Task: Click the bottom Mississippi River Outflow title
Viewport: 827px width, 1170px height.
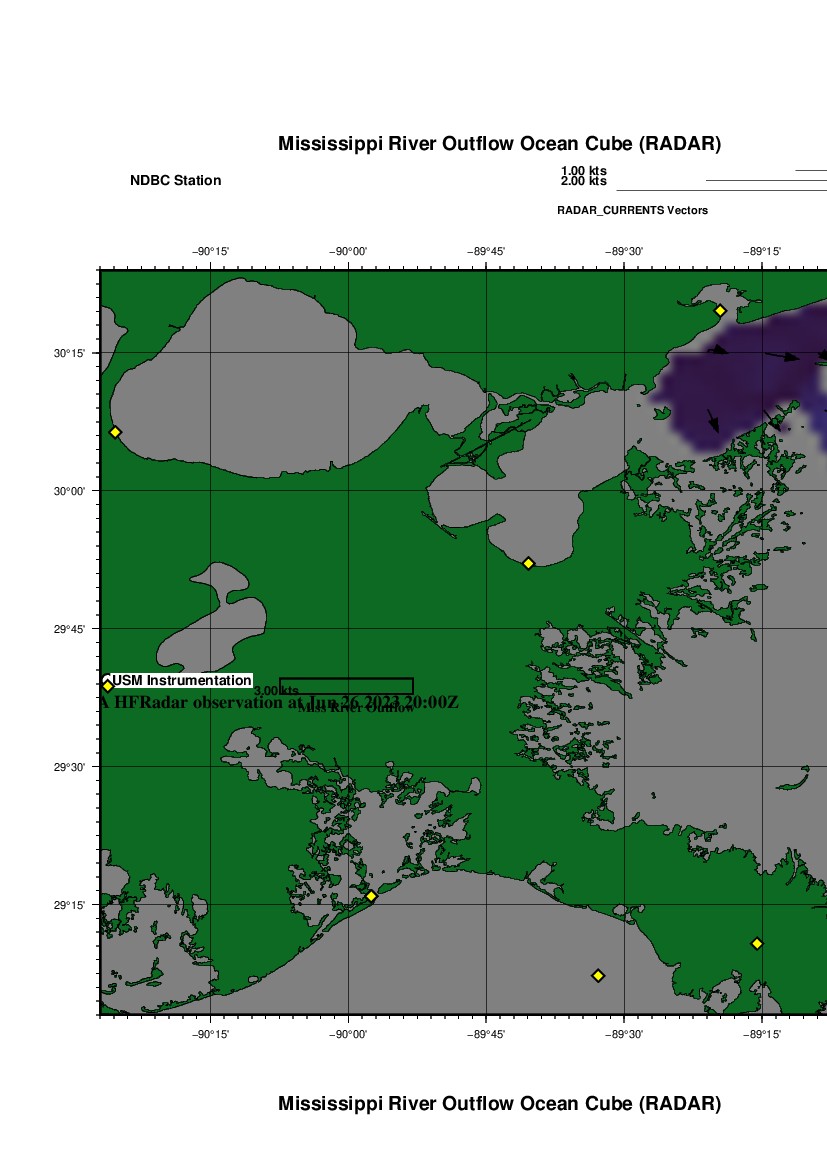Action: pyautogui.click(x=499, y=1104)
